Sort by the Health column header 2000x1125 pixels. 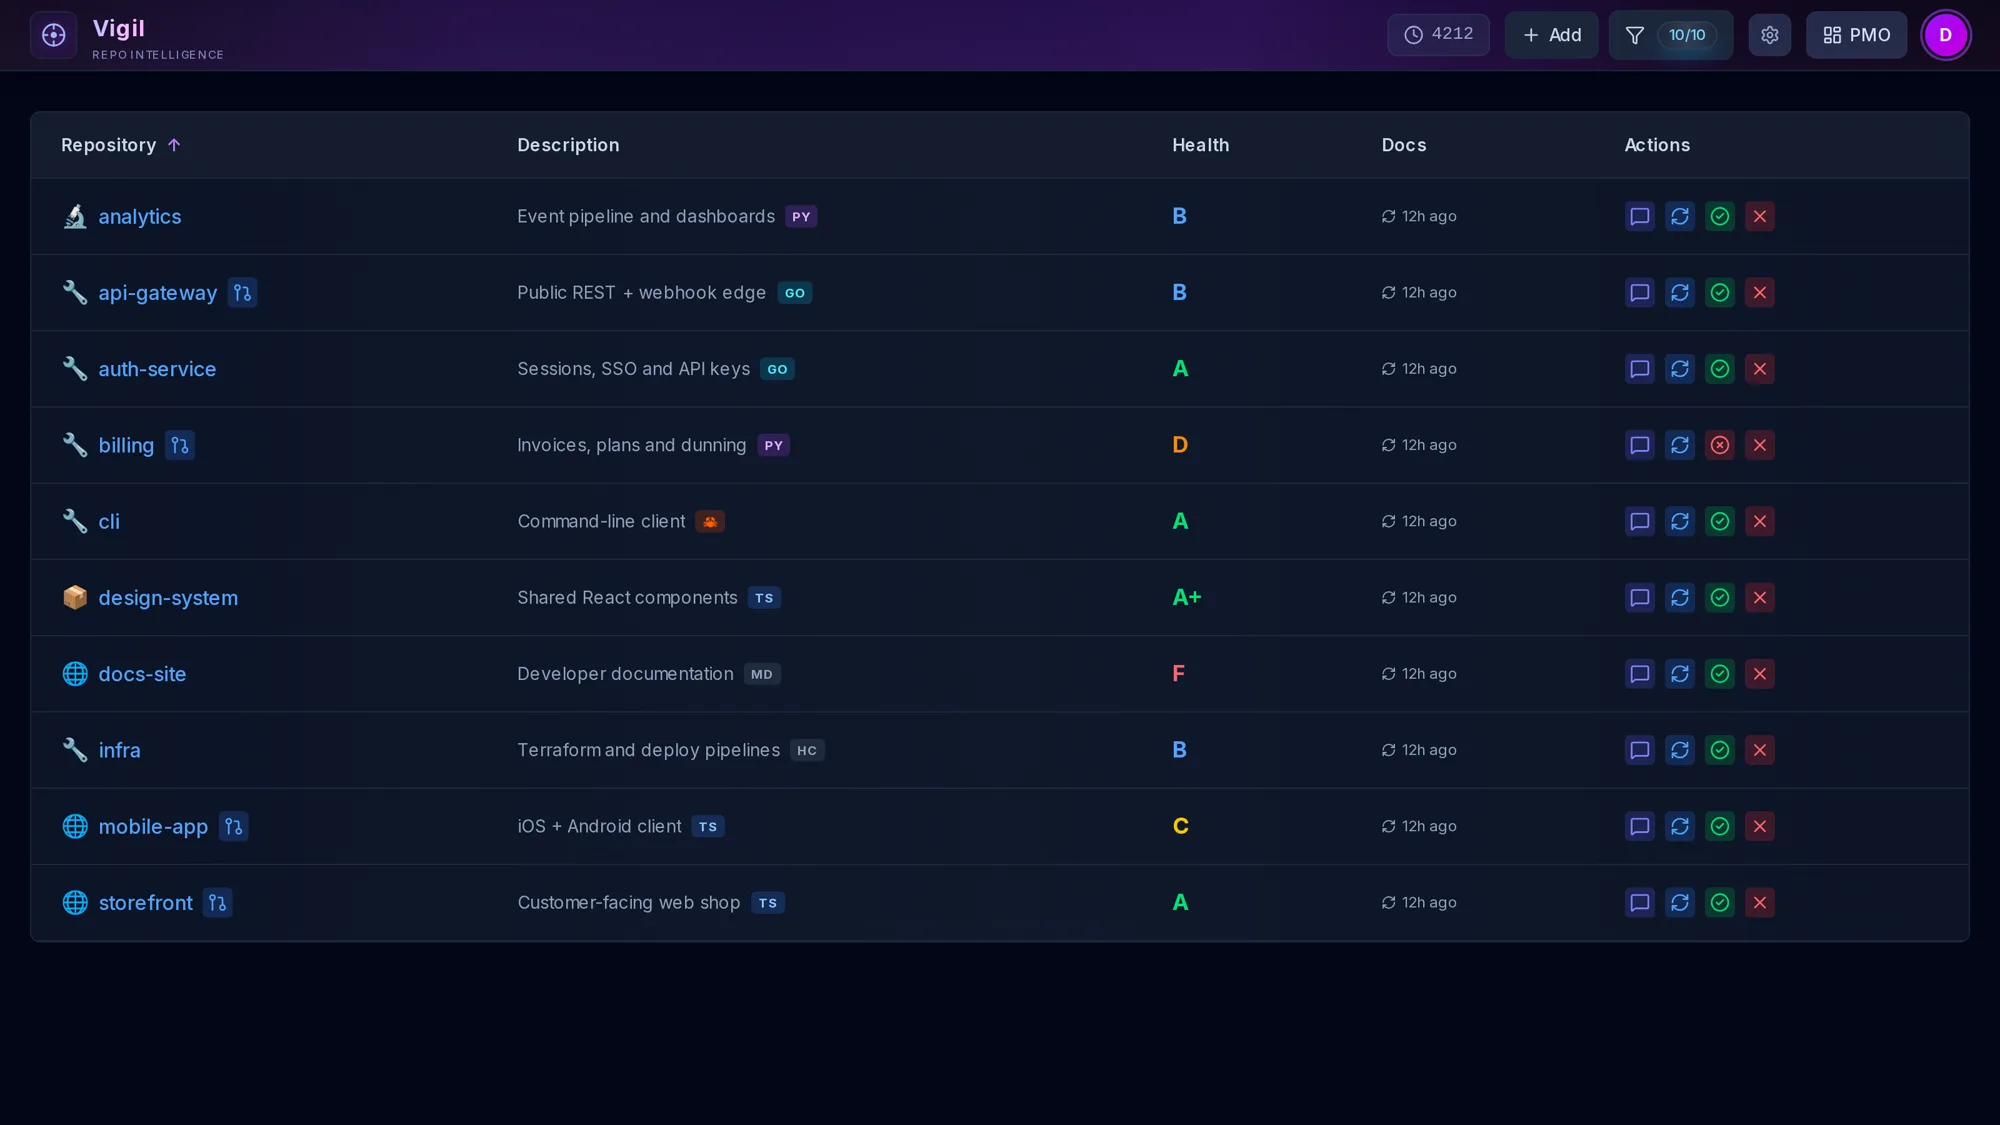click(1200, 145)
